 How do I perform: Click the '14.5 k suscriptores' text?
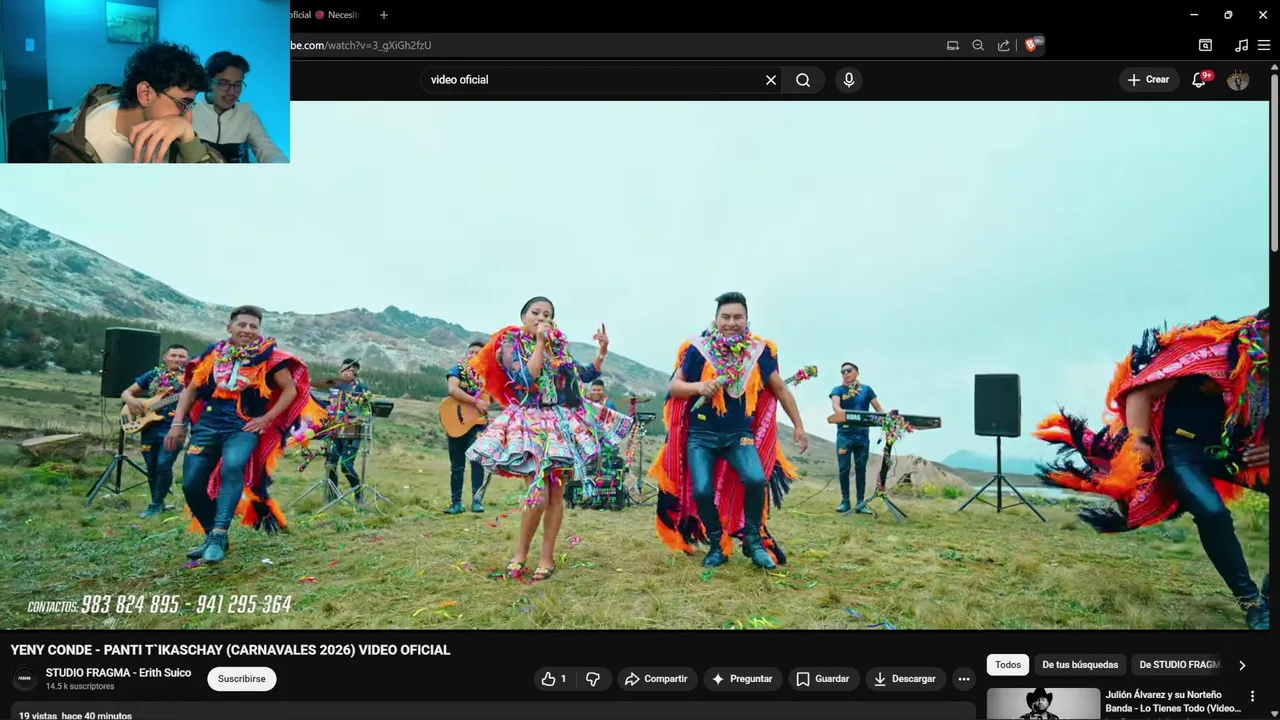80,687
